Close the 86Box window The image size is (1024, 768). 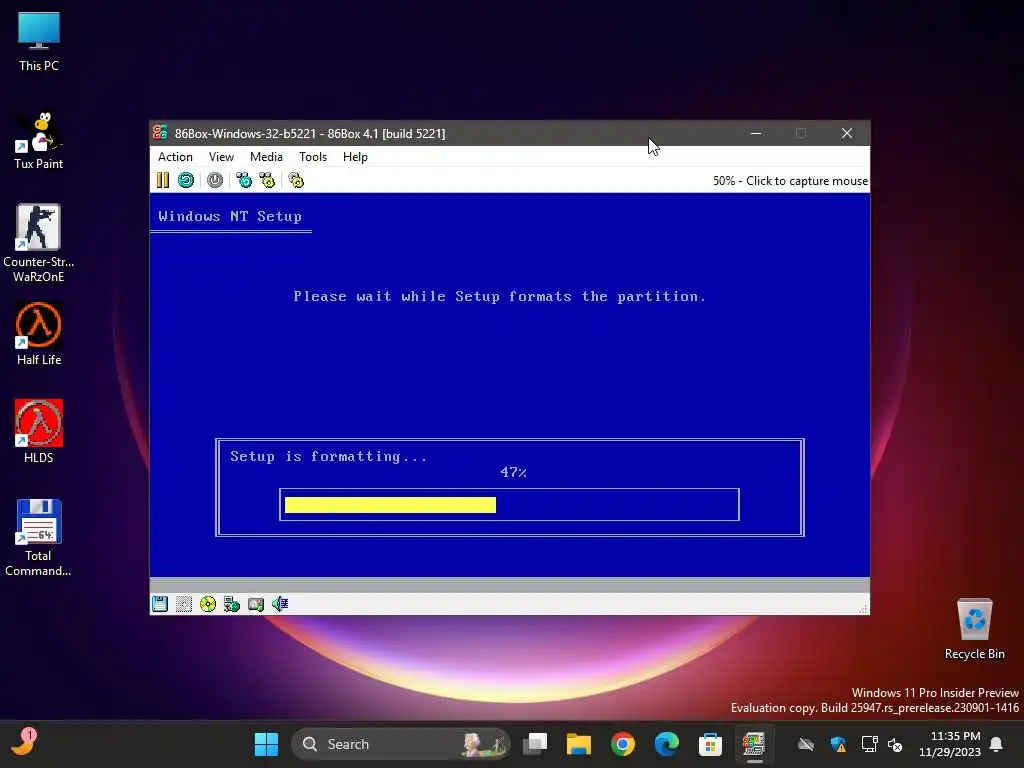(x=847, y=133)
